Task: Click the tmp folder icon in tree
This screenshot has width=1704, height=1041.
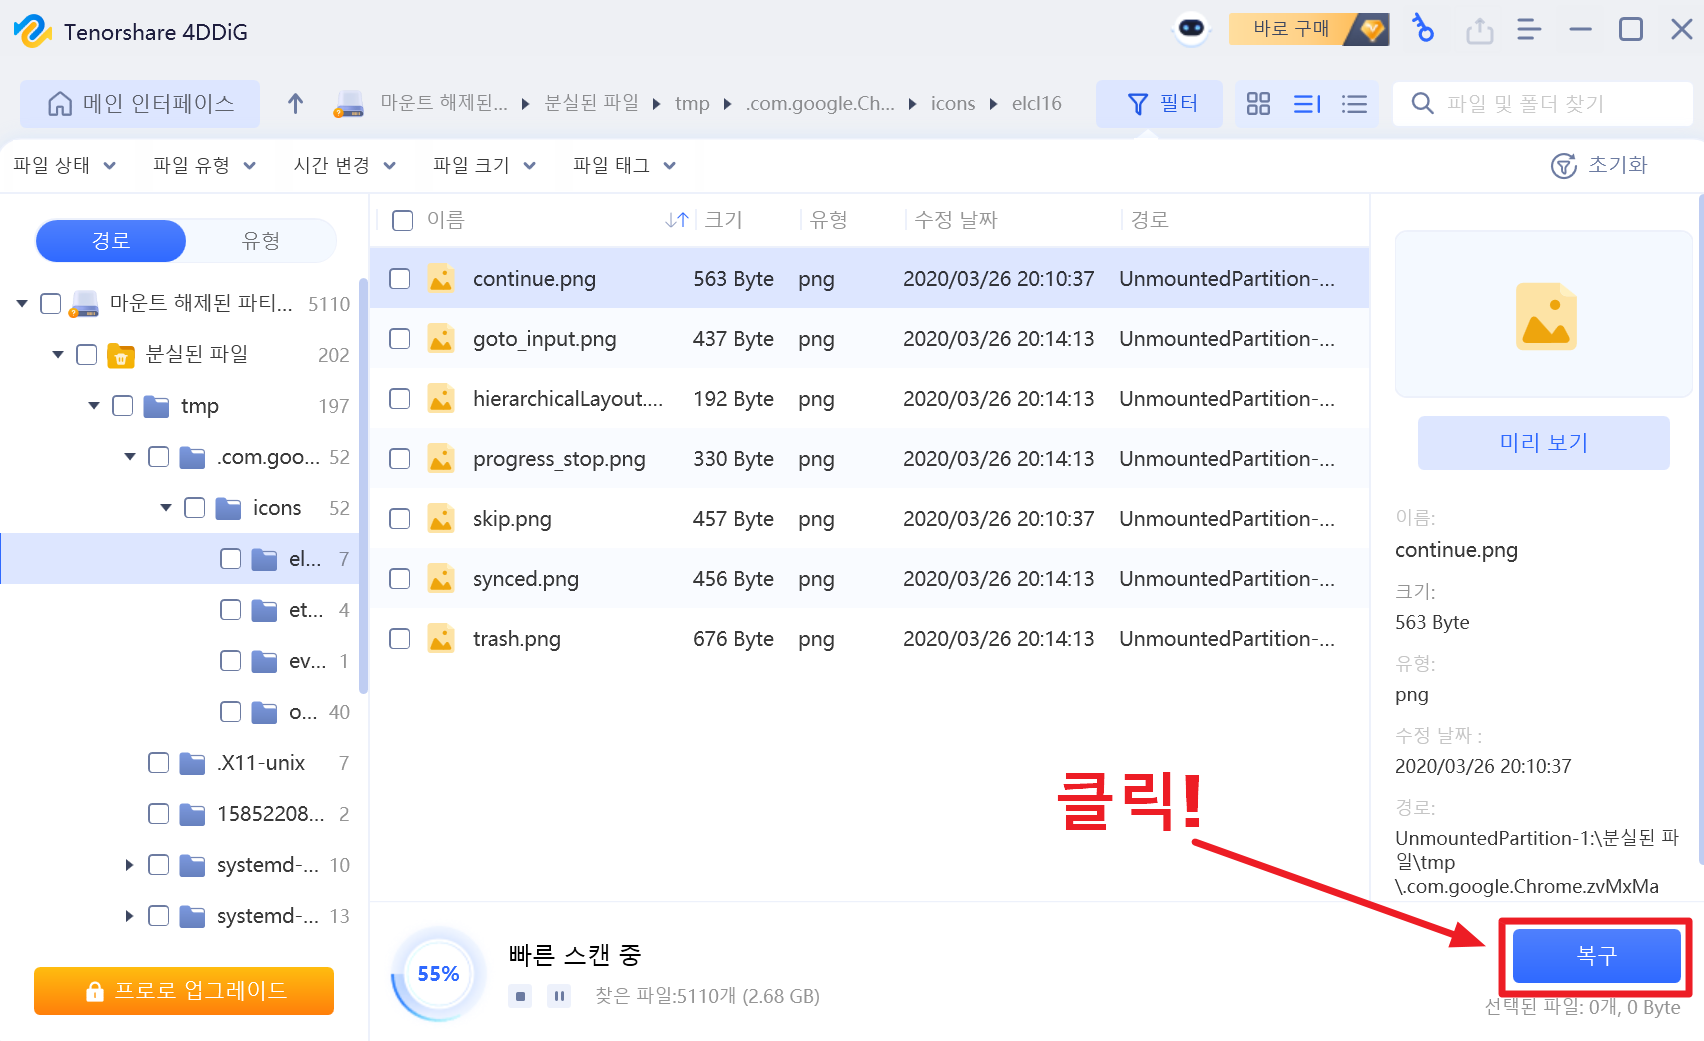Action: [156, 406]
